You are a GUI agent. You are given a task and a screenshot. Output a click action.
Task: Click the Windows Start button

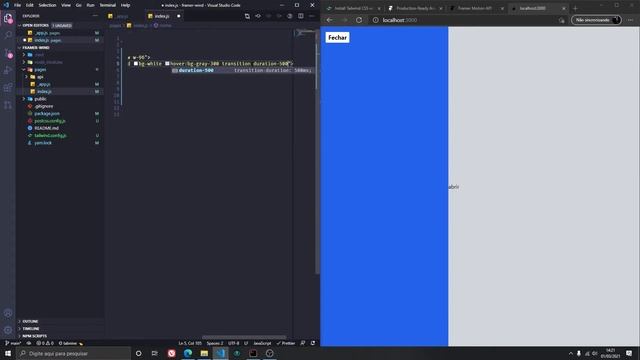(x=8, y=353)
